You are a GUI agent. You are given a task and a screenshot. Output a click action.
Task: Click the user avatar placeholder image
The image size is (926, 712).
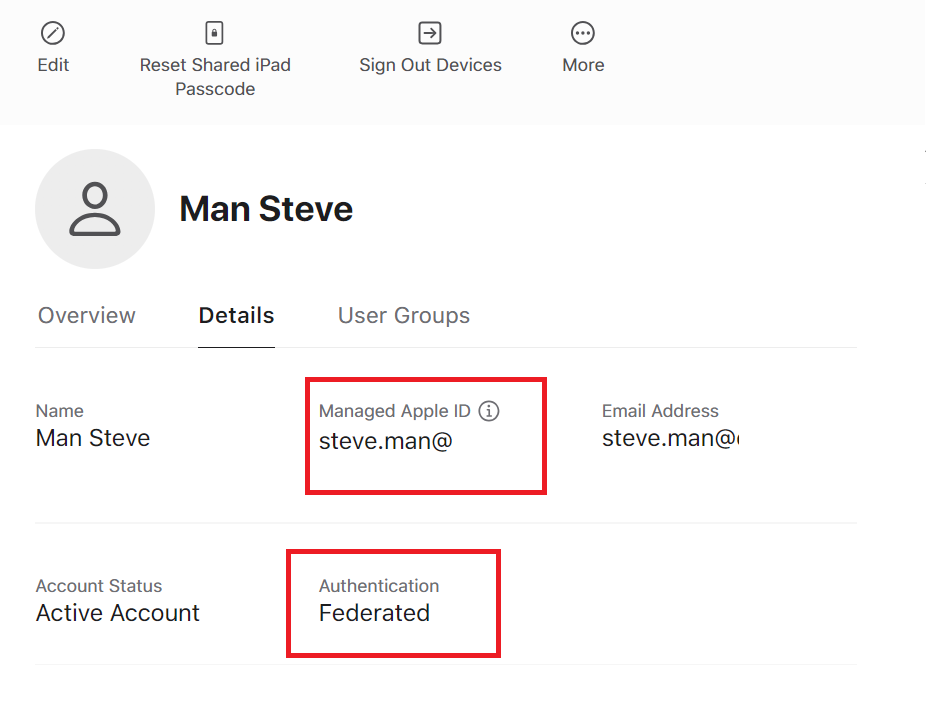[95, 209]
